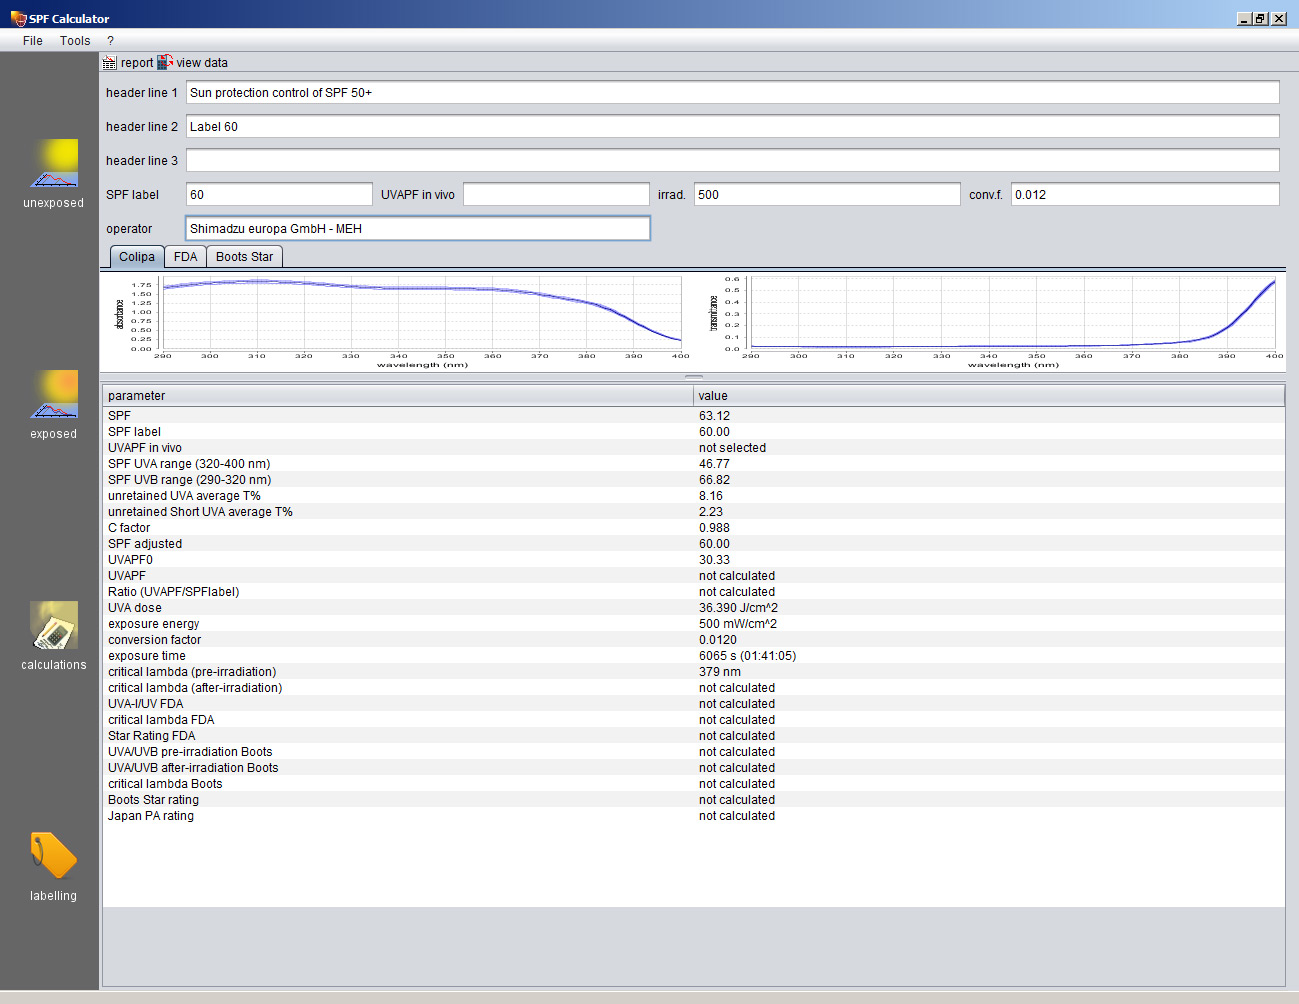Click the splitter handle between charts and table

pos(693,377)
